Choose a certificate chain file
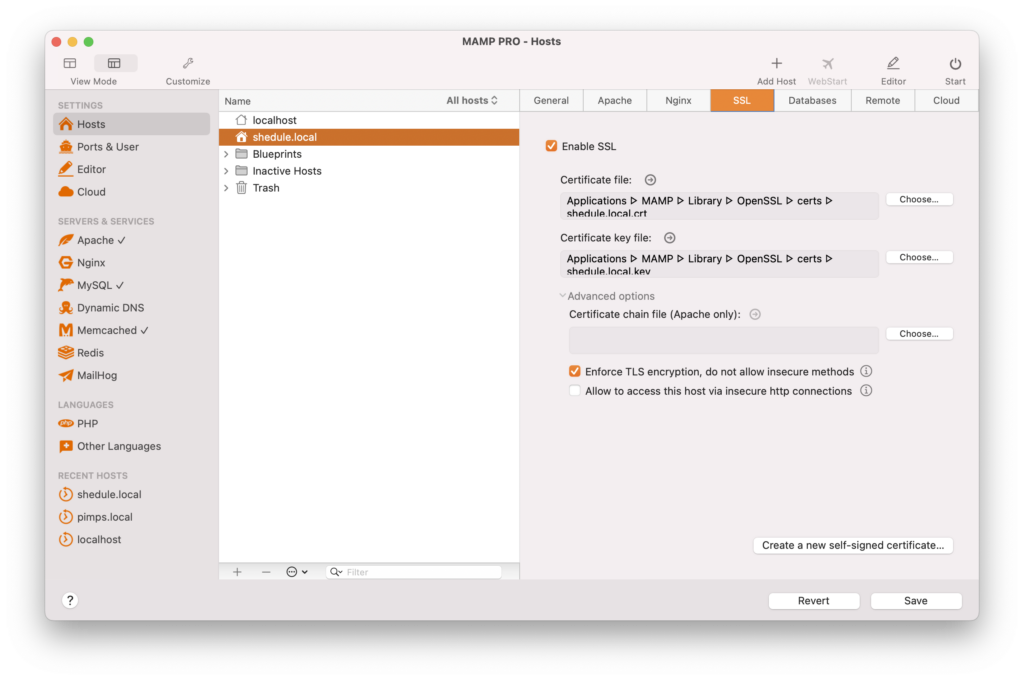The height and width of the screenshot is (680, 1024). coord(919,334)
